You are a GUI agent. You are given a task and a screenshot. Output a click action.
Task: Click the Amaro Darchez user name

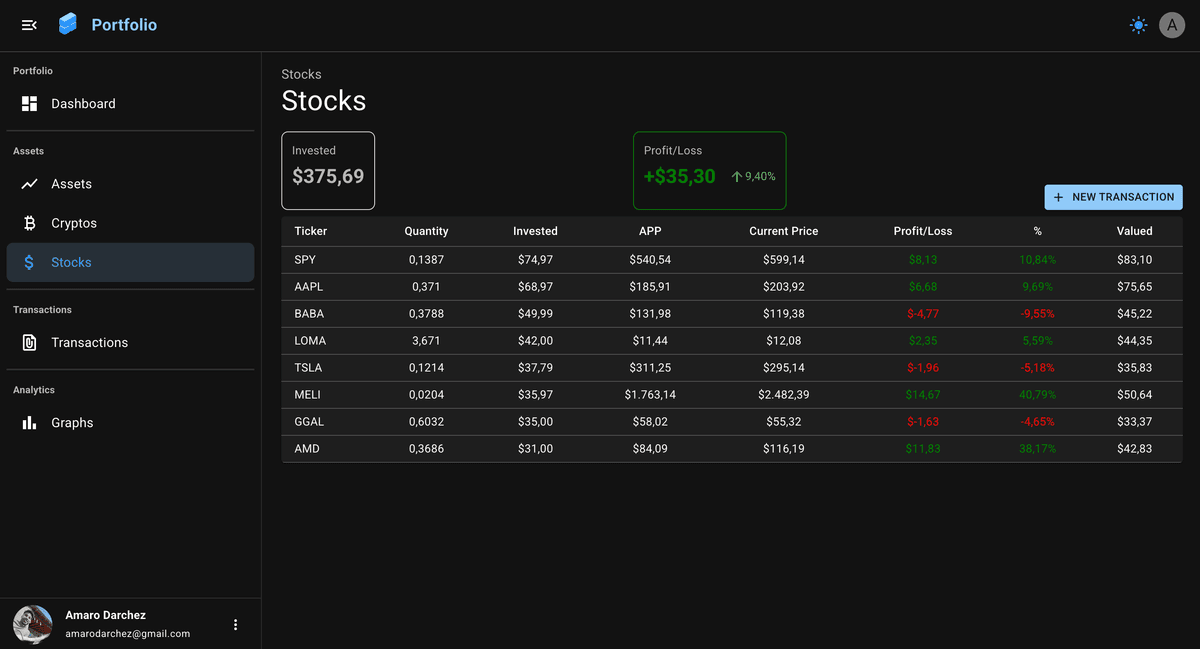point(106,615)
